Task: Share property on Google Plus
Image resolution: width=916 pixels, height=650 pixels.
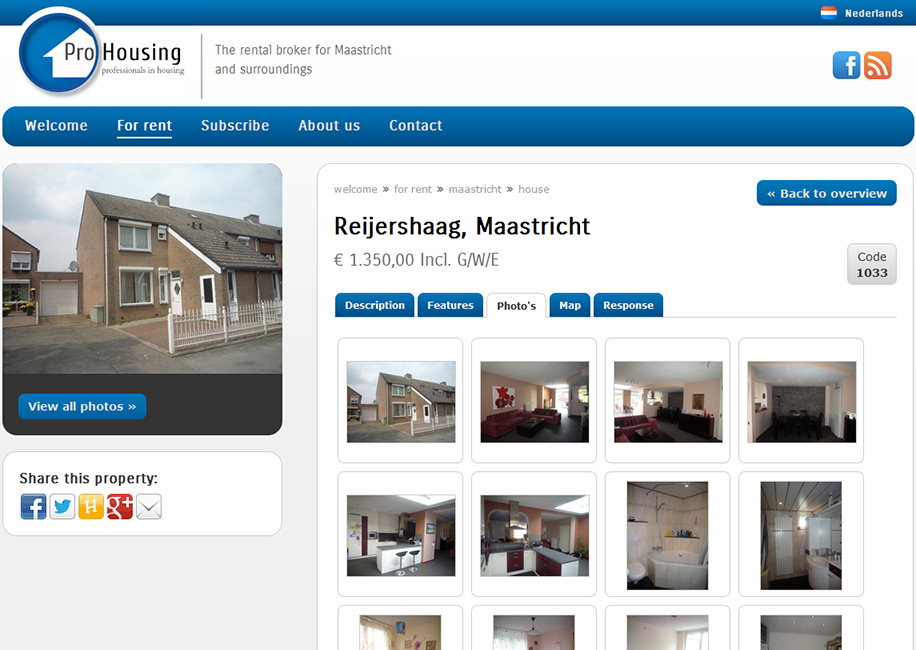Action: (x=120, y=506)
